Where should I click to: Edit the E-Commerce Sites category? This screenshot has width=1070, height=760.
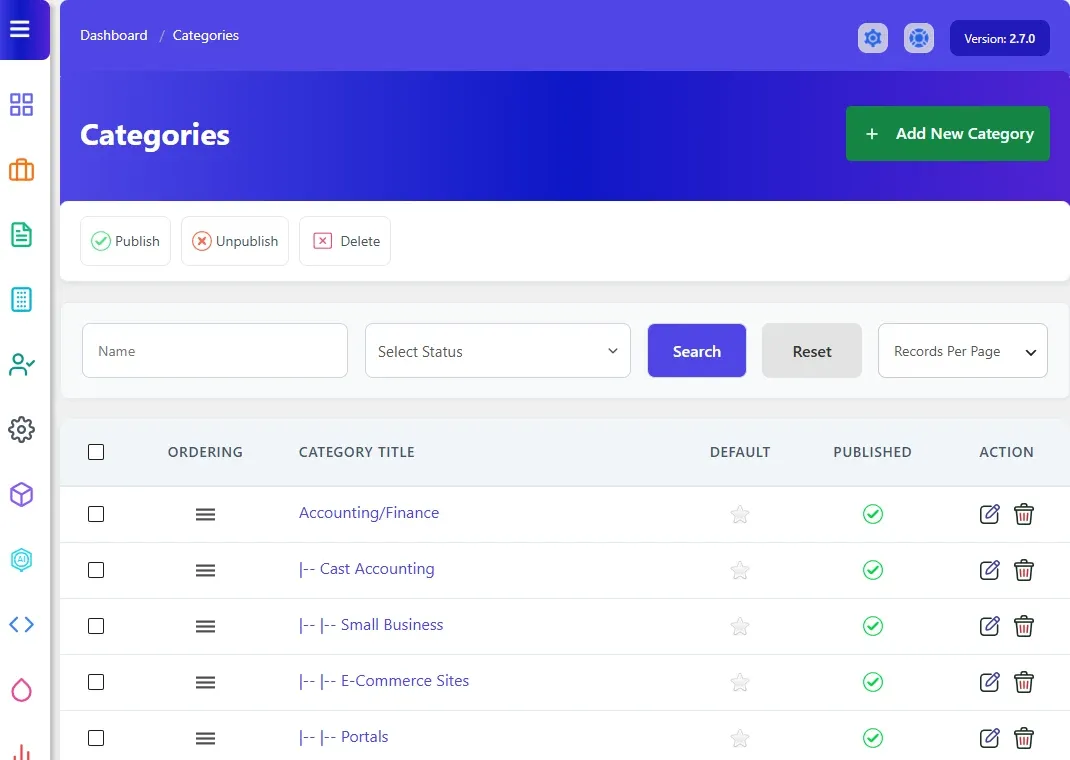click(x=989, y=682)
